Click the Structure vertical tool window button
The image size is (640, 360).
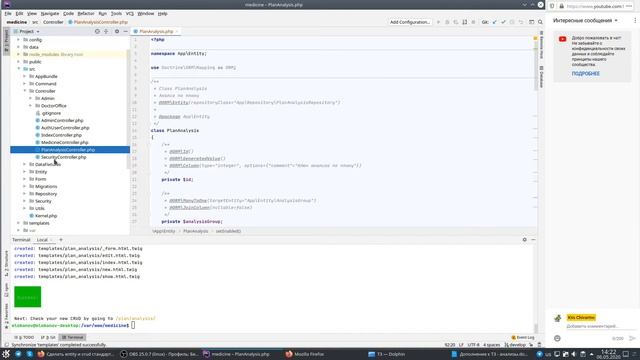[6, 263]
